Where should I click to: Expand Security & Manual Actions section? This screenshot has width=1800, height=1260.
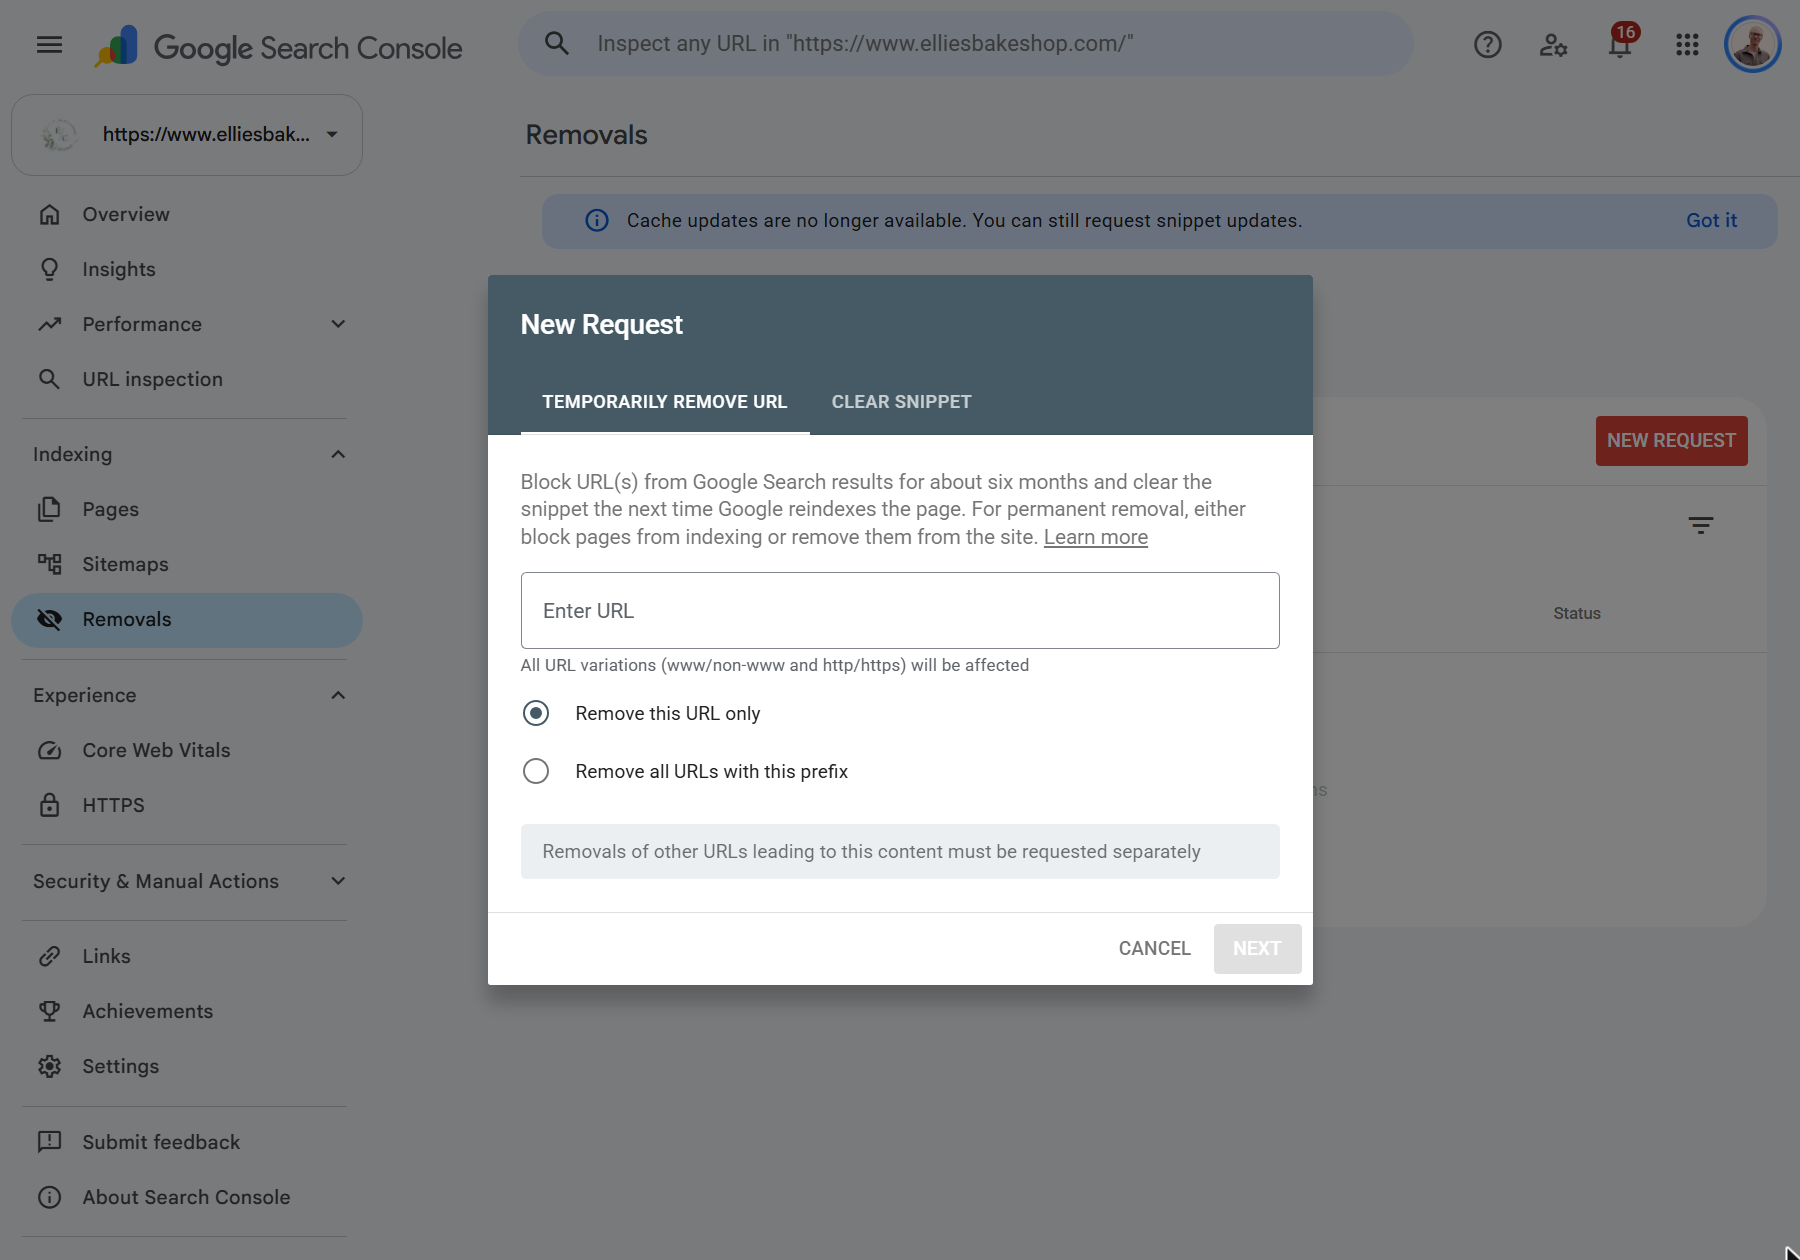338,881
